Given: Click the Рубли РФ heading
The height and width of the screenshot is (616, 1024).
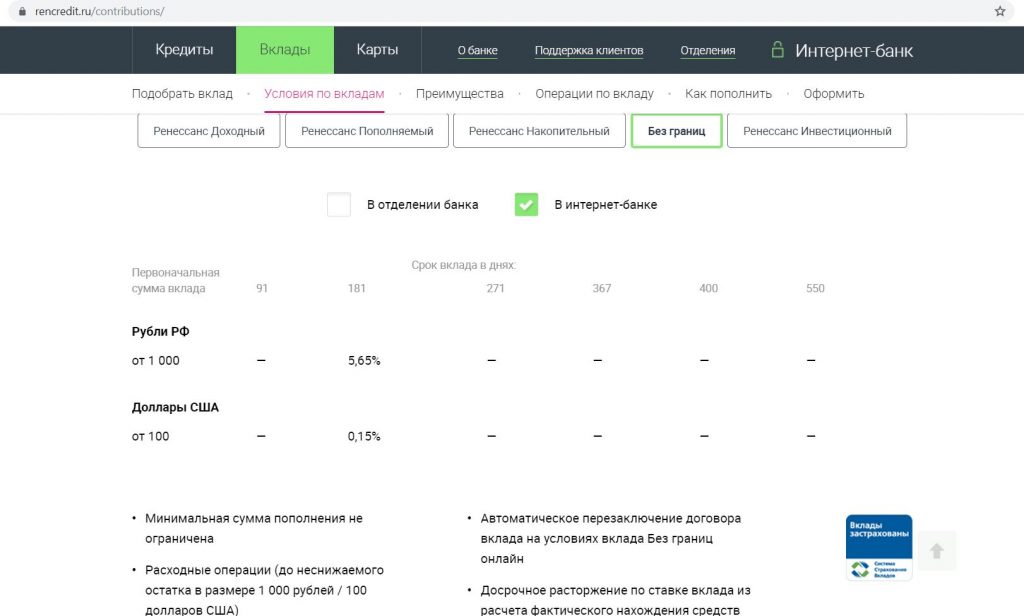Looking at the screenshot, I should click(161, 331).
